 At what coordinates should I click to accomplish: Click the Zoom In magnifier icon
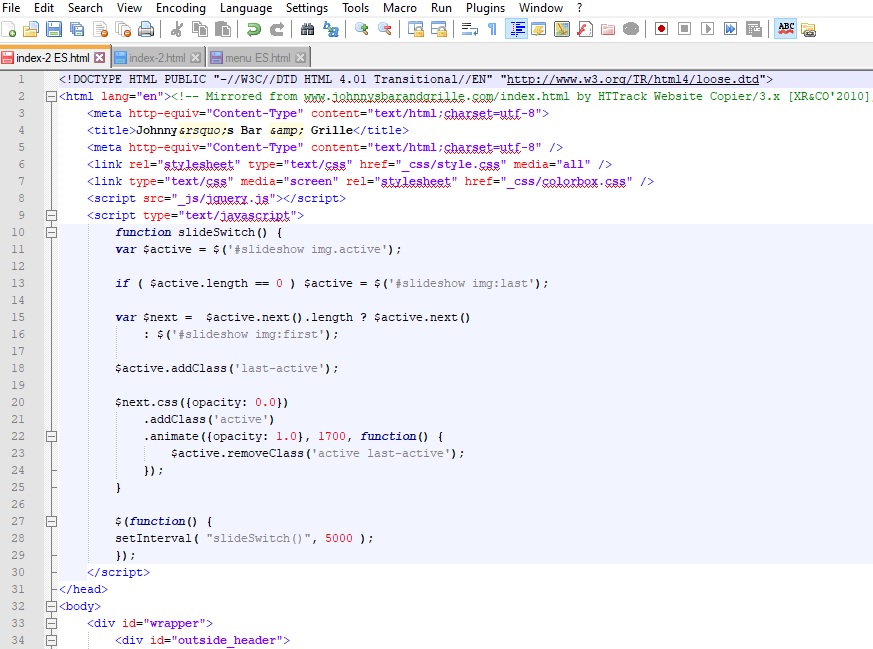click(361, 29)
